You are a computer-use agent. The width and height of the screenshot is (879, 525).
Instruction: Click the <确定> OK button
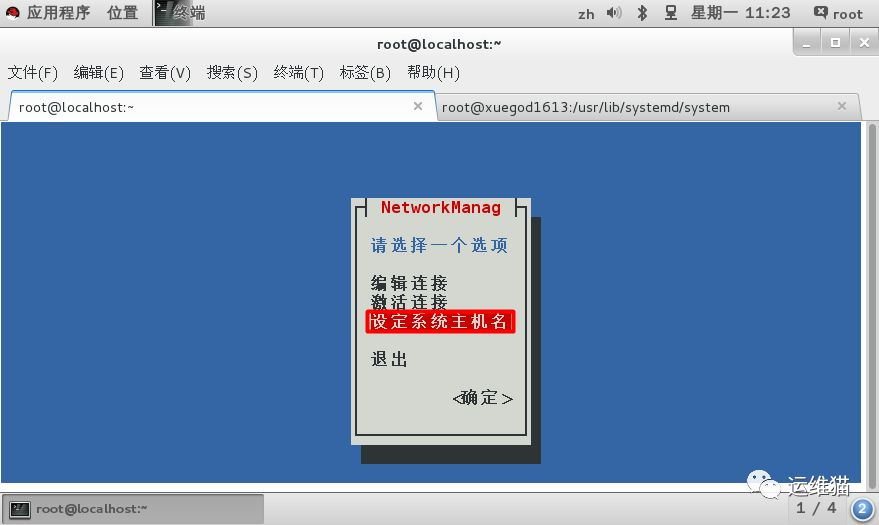click(x=483, y=398)
